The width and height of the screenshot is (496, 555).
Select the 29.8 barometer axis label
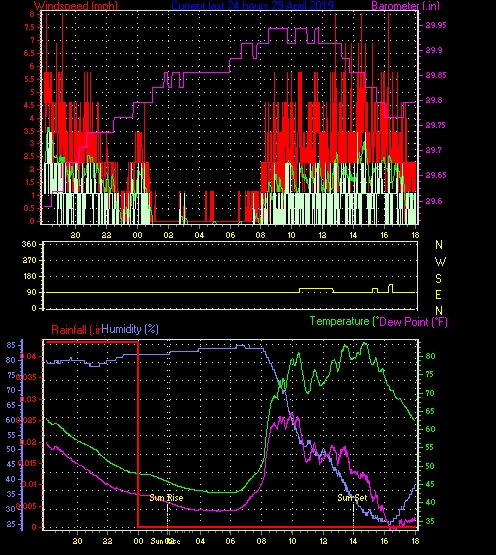434,100
